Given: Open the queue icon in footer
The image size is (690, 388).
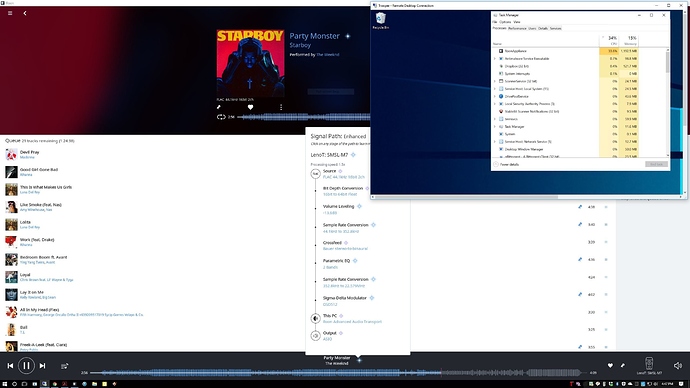Looking at the screenshot, I should click(65, 366).
